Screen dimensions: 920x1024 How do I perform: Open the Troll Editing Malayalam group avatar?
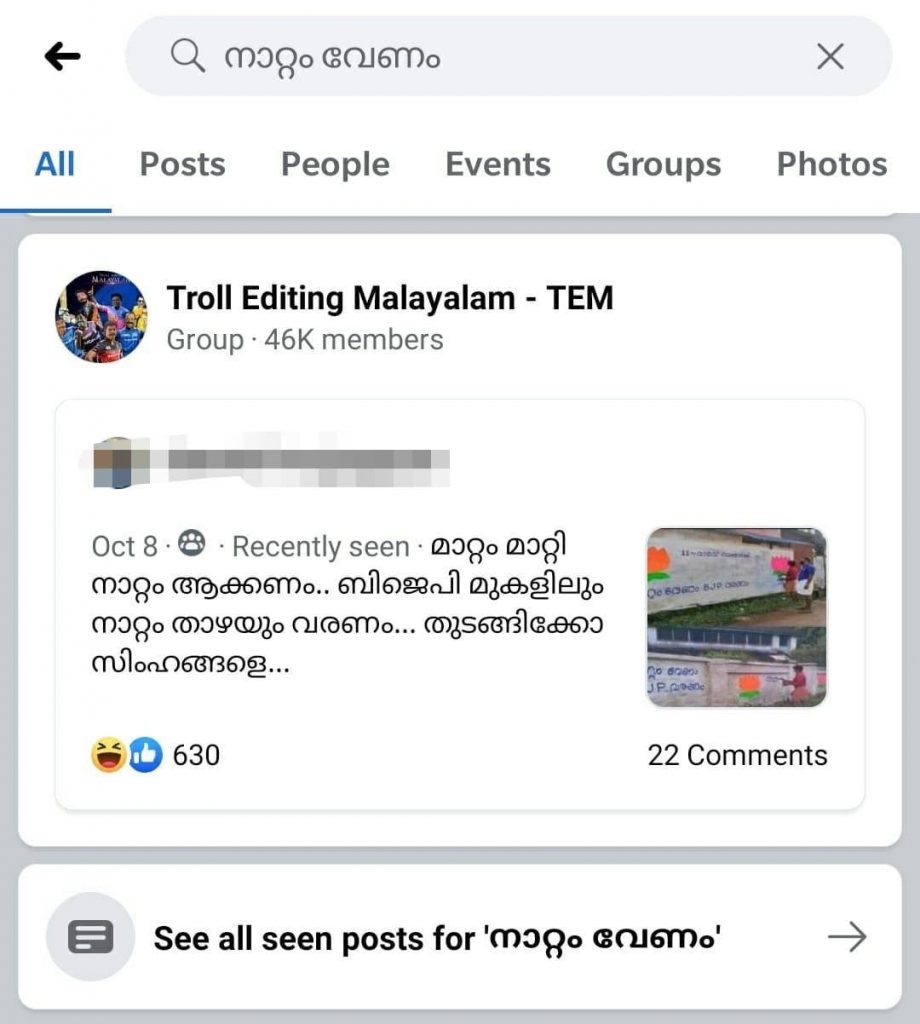point(101,316)
